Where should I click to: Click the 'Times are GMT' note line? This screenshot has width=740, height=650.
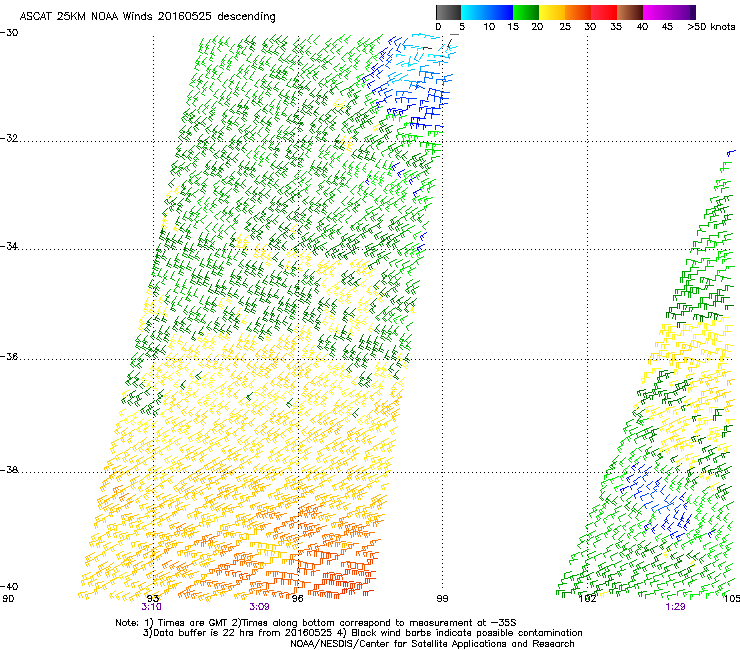315,623
